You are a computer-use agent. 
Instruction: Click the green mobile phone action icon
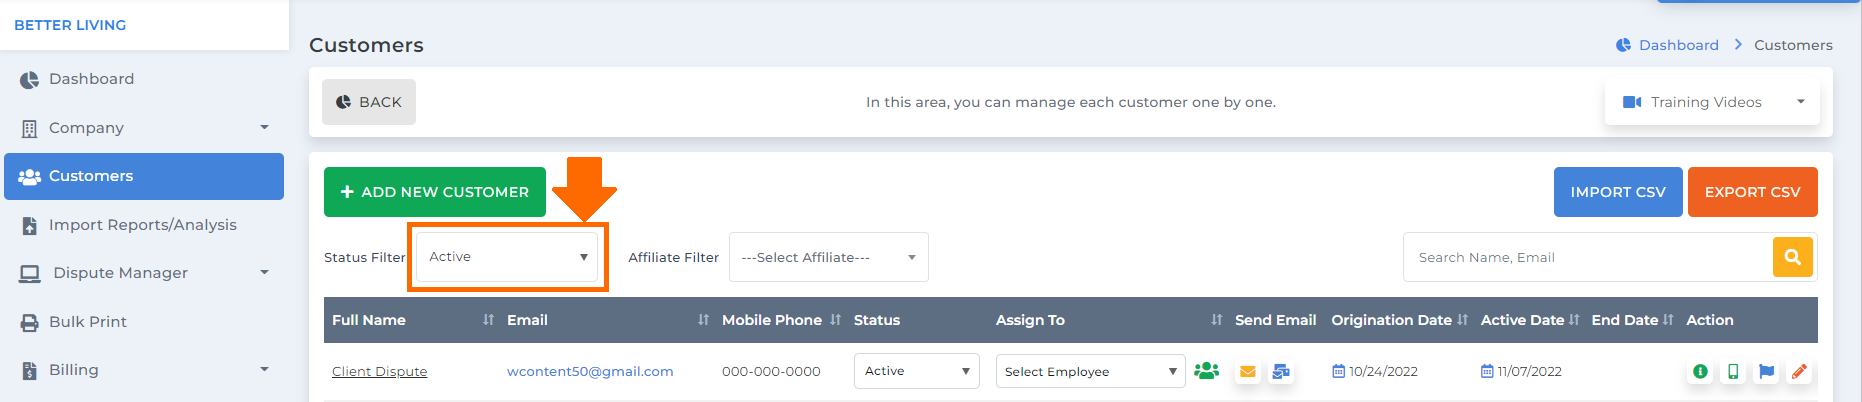[x=1733, y=371]
